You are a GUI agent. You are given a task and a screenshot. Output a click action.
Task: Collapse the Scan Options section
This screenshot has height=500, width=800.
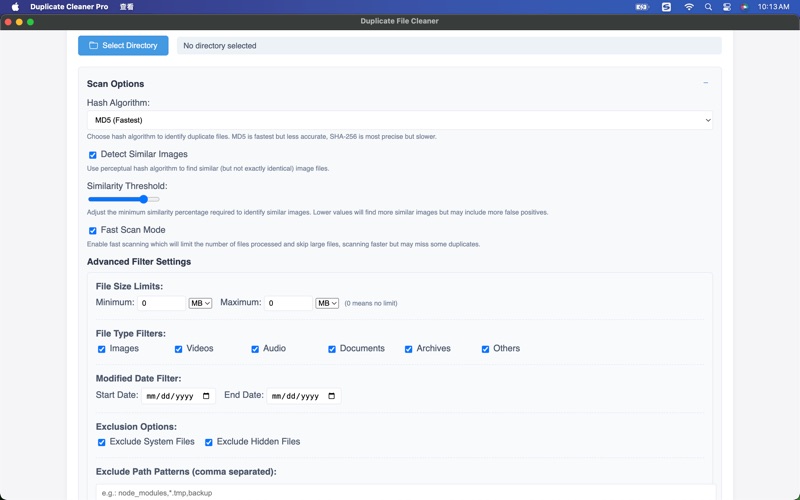tap(705, 83)
